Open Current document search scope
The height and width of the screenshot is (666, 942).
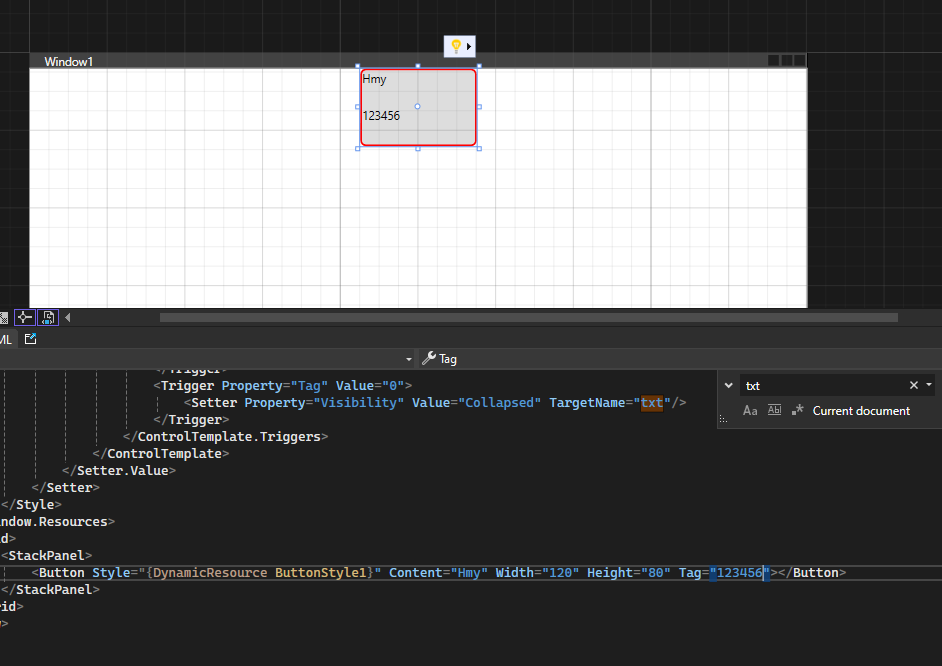click(x=861, y=411)
